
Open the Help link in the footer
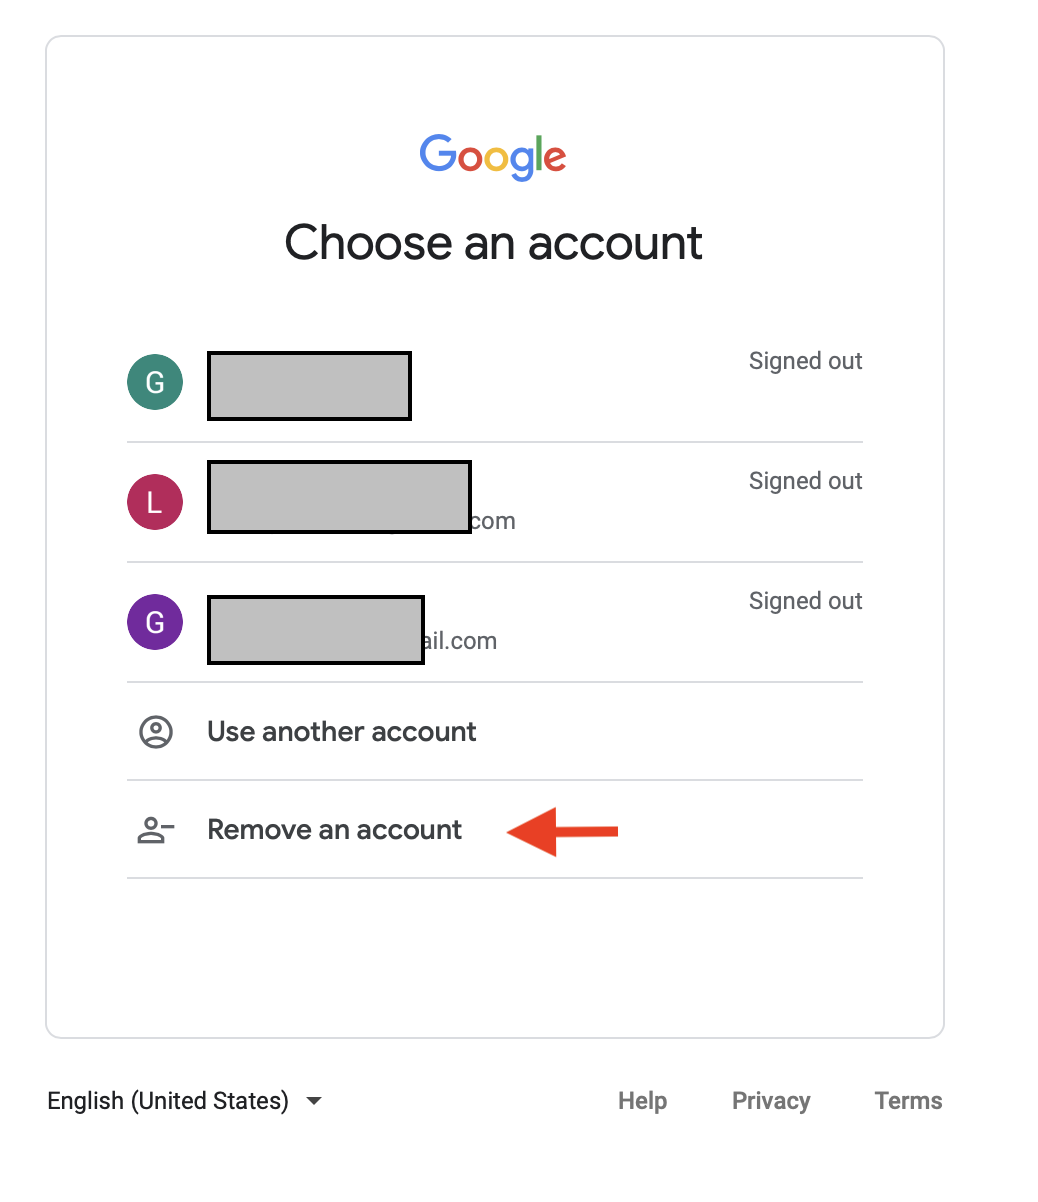coord(642,1101)
